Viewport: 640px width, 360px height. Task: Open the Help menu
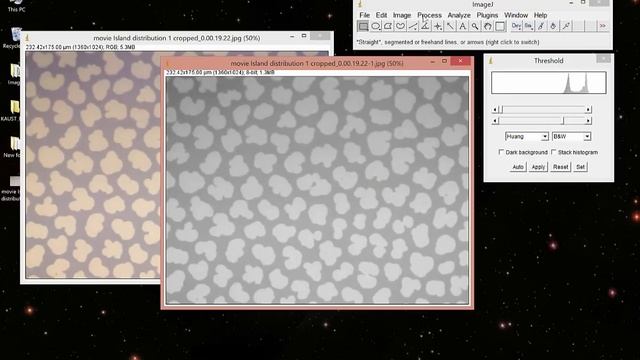pyautogui.click(x=540, y=15)
